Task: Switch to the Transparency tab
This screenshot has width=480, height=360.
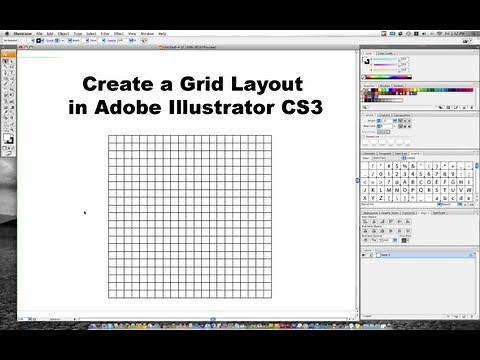Action: 401,115
